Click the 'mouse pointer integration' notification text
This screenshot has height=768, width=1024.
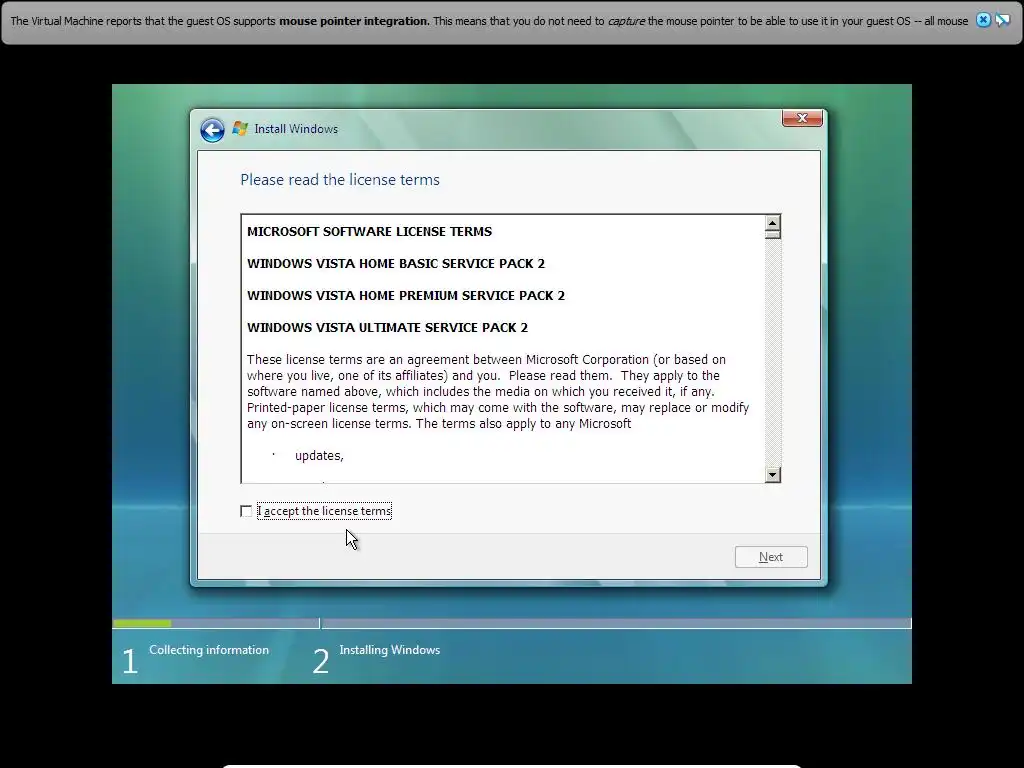point(353,21)
